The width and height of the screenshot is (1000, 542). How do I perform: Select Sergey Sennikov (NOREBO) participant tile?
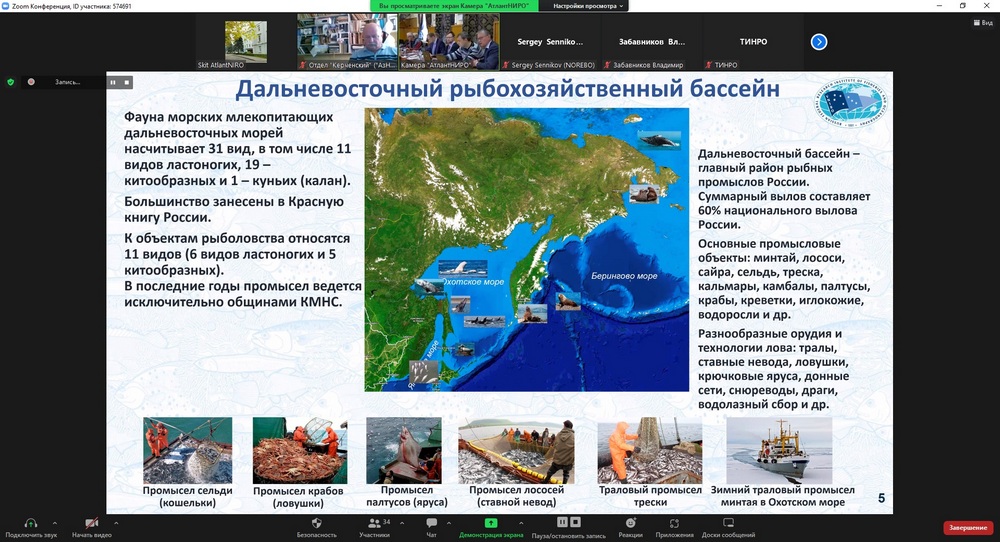[550, 42]
